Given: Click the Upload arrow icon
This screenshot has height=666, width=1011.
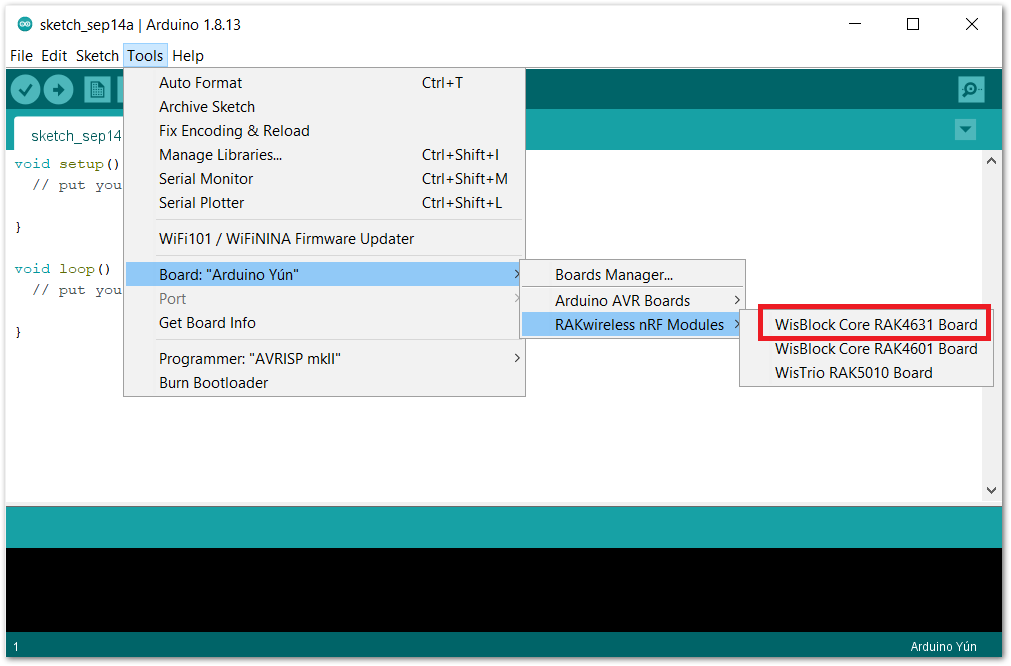Looking at the screenshot, I should (x=59, y=90).
